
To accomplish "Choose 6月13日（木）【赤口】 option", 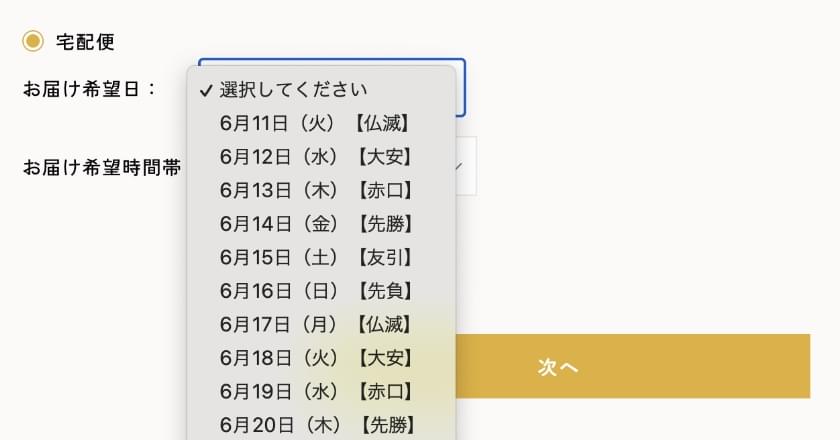I will pos(316,191).
